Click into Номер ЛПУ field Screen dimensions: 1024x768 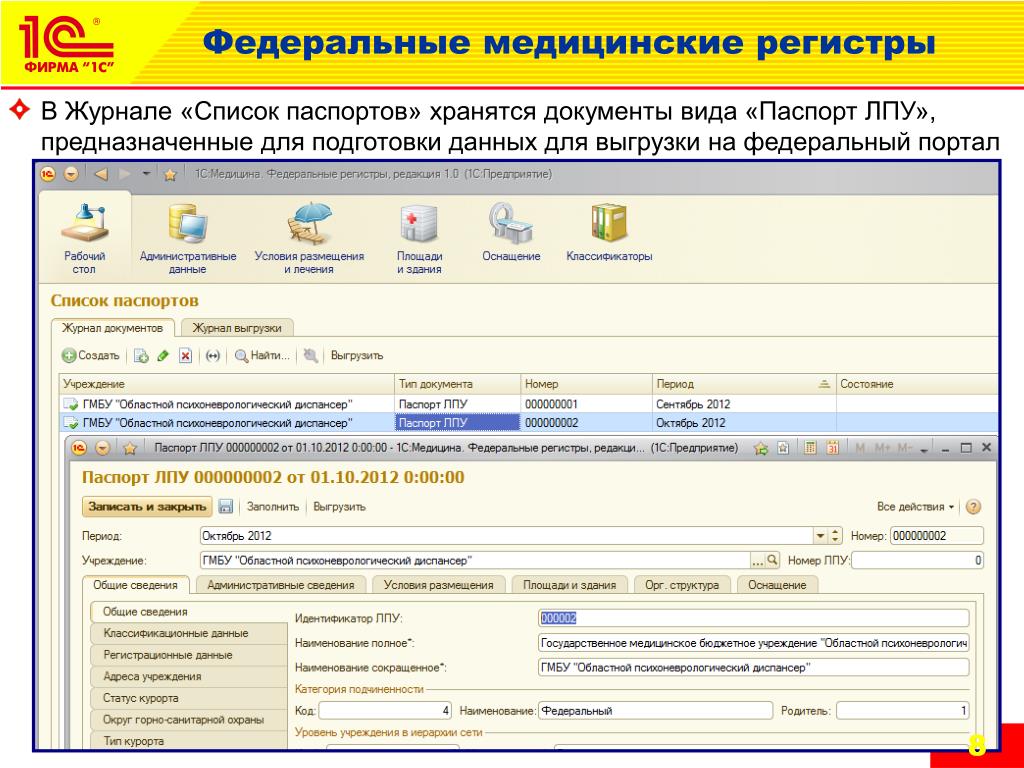coord(918,560)
